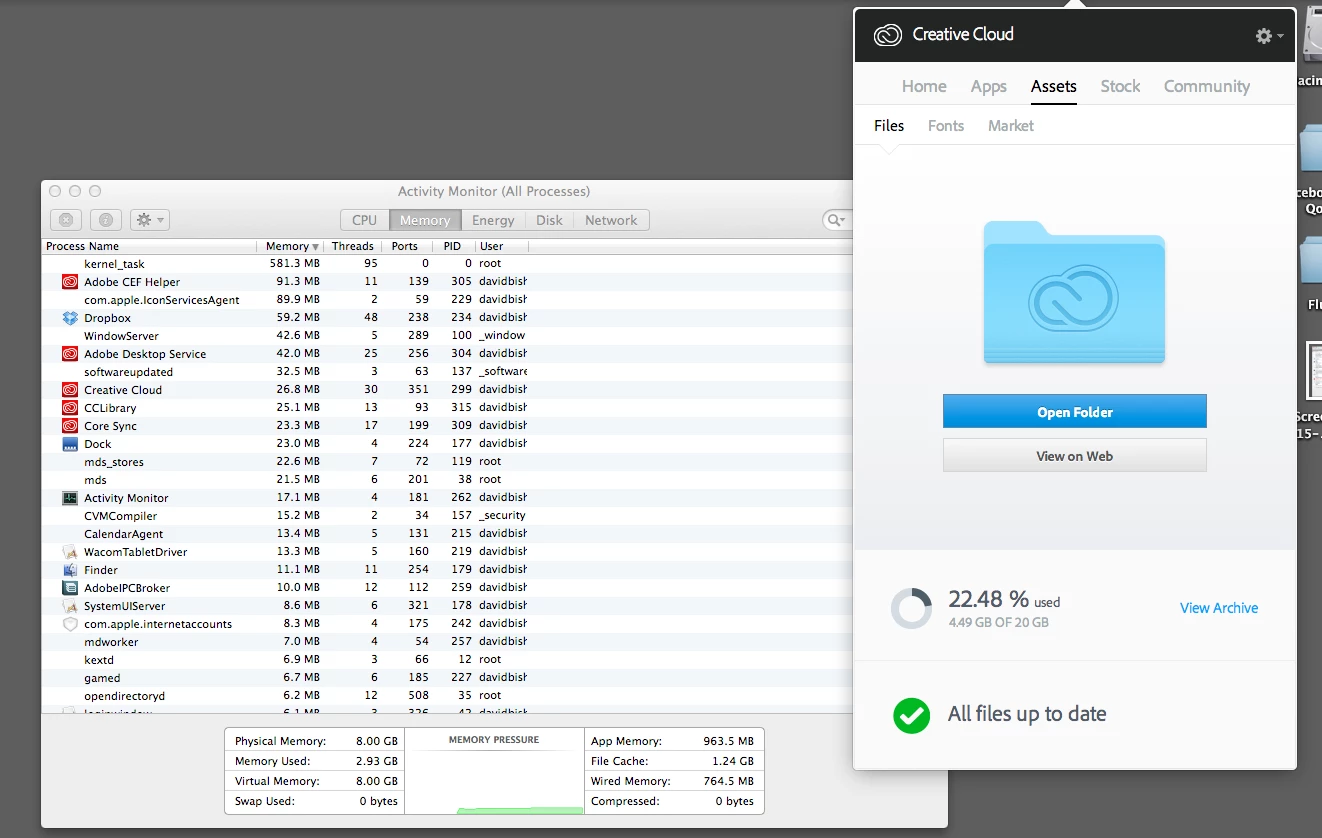
Task: Click the CCLibrary process icon
Action: click(x=70, y=408)
